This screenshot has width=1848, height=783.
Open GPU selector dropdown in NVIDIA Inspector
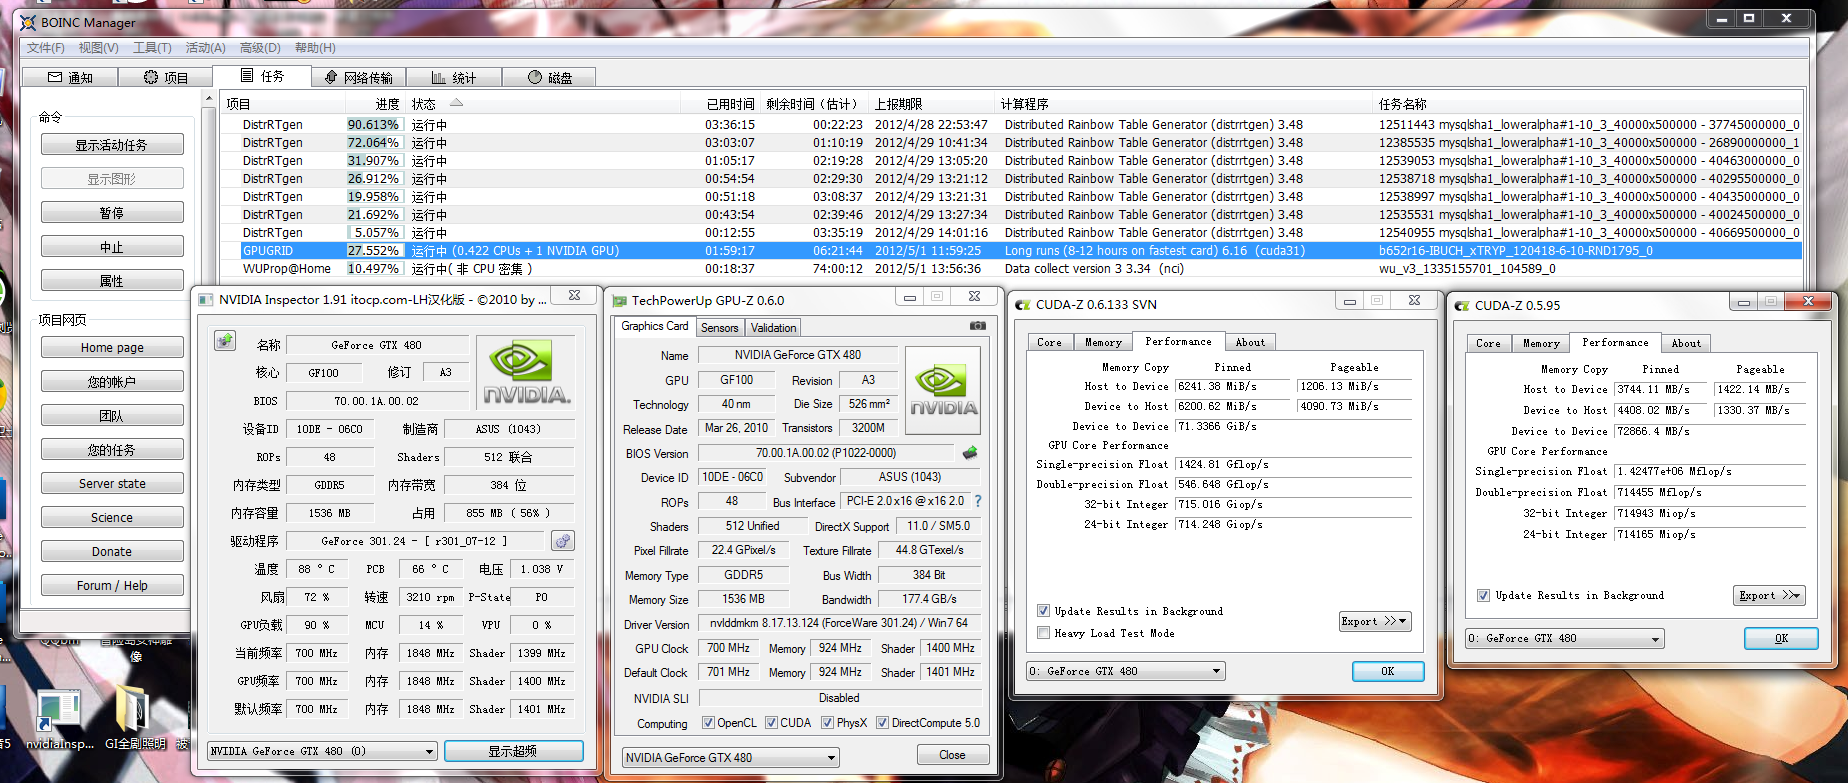tap(322, 751)
